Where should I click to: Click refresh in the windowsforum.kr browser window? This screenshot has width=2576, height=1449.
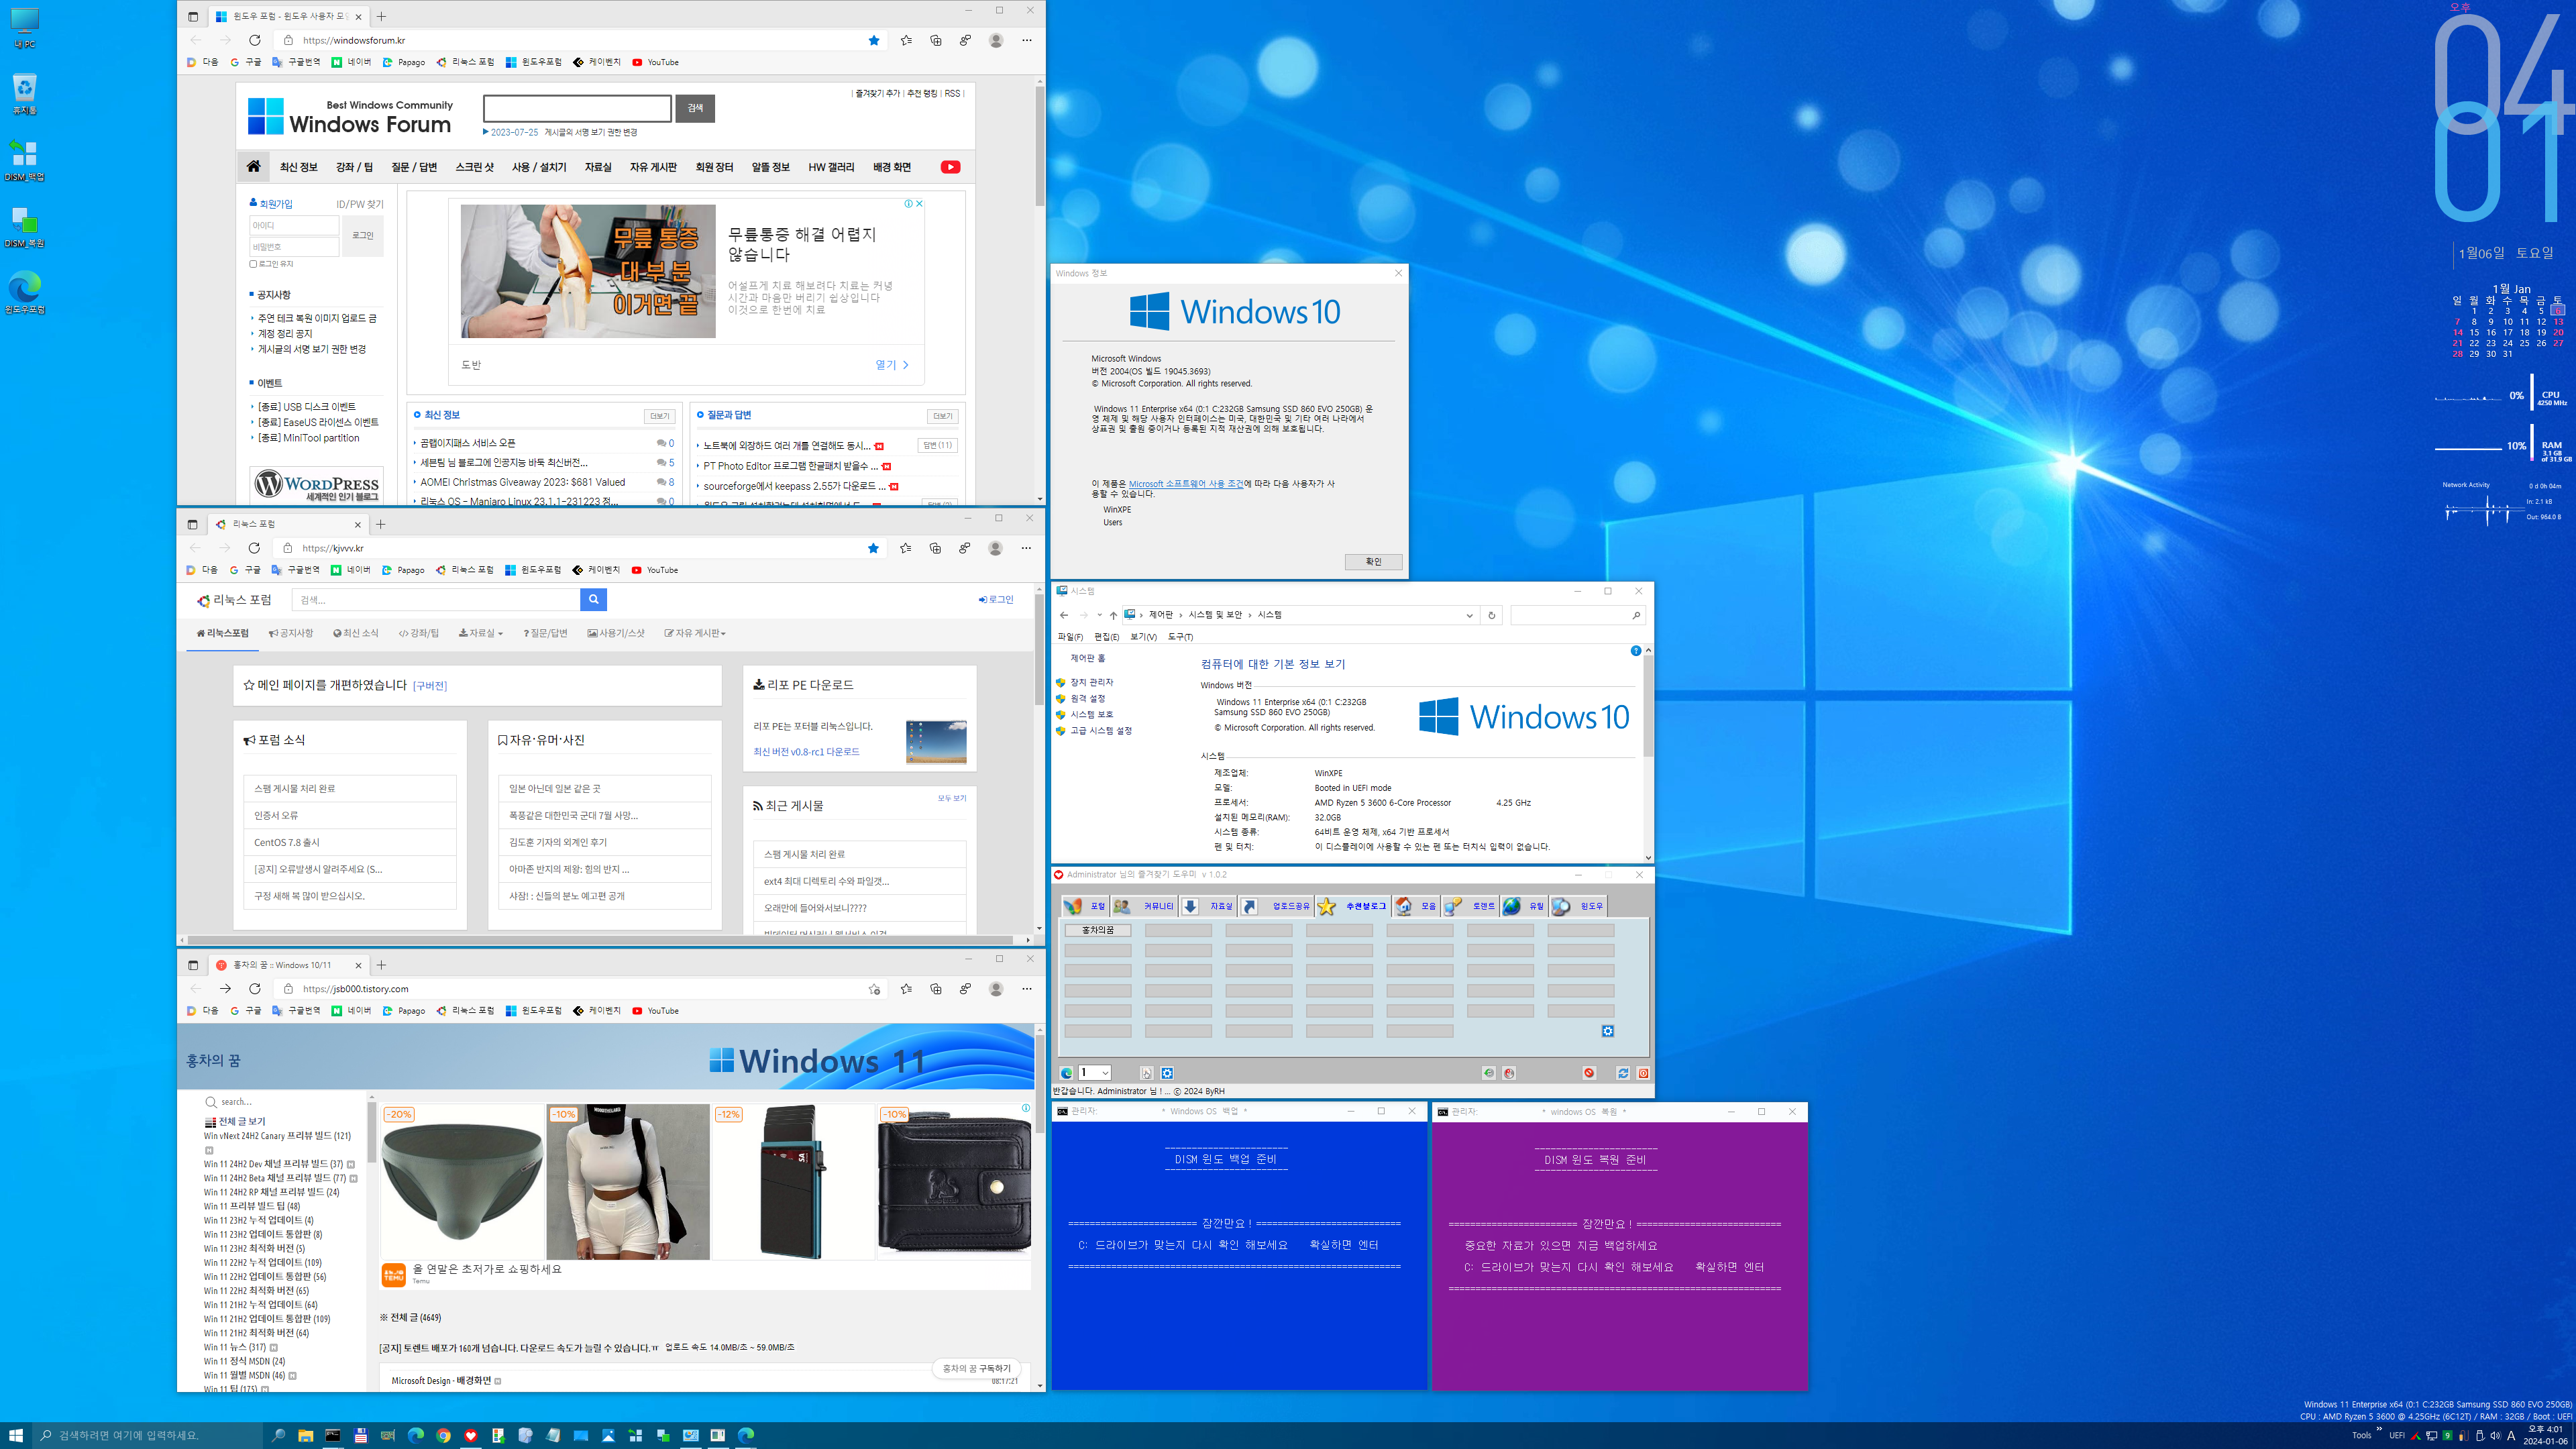[x=255, y=40]
